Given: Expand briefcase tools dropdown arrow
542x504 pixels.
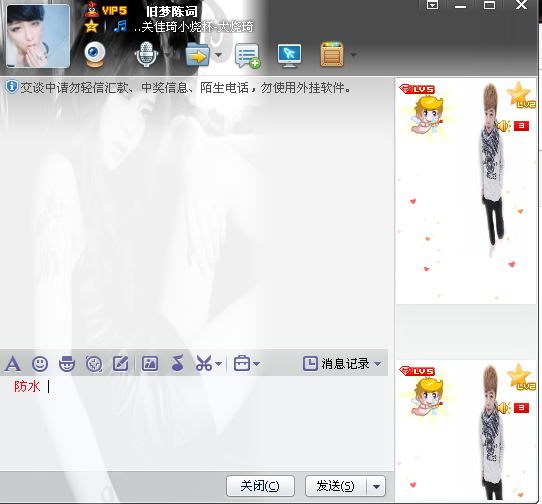Looking at the screenshot, I should [256, 364].
